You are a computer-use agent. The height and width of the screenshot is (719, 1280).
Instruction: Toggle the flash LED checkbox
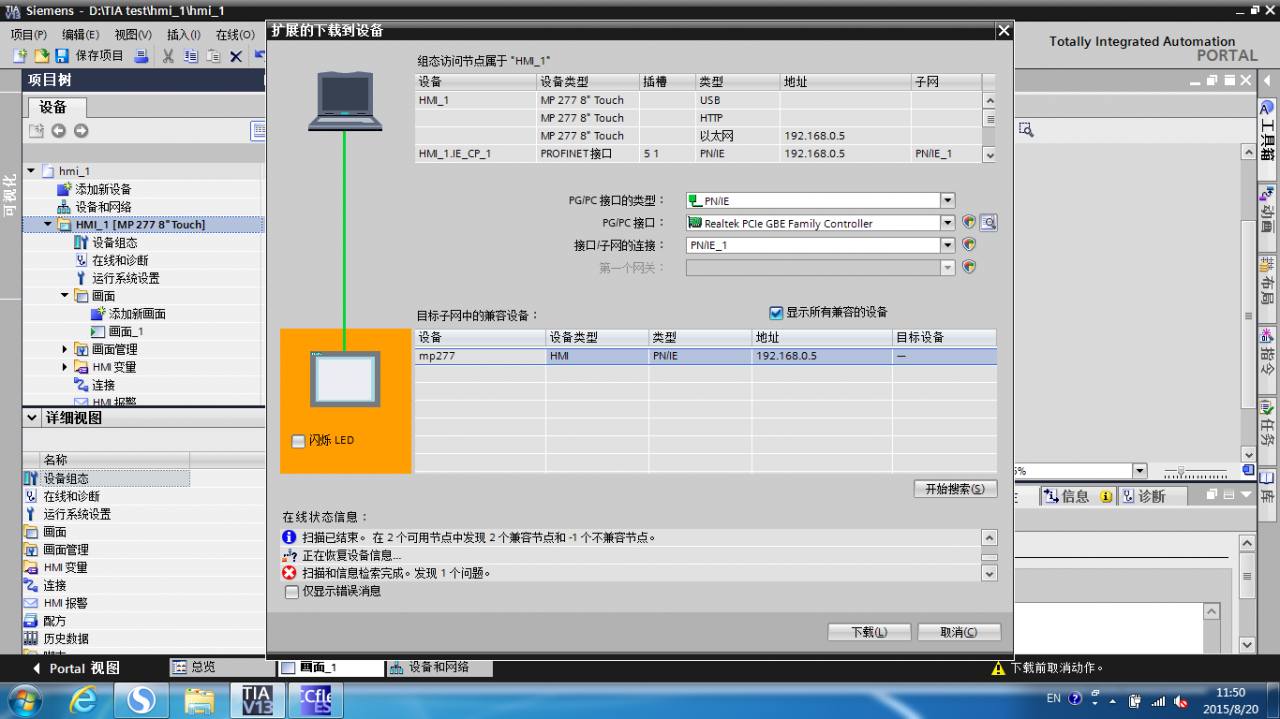(x=298, y=441)
